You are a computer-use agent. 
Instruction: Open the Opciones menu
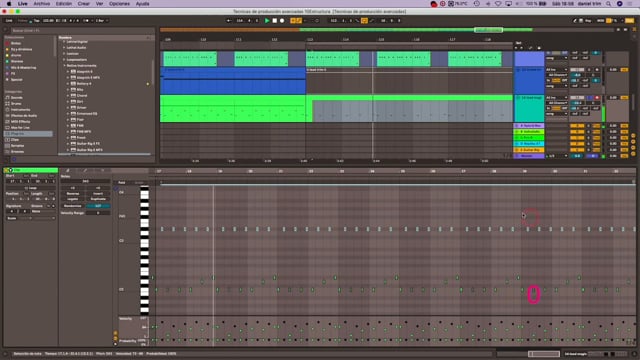pyautogui.click(x=119, y=4)
